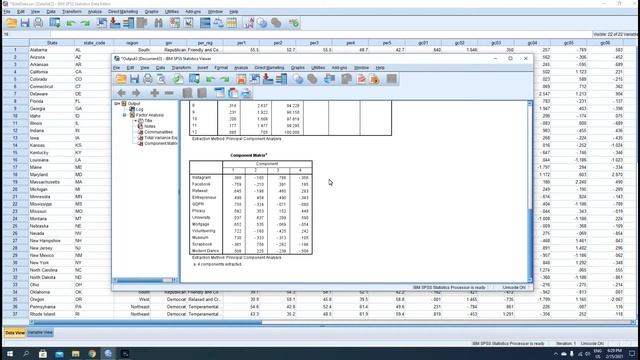The width and height of the screenshot is (640, 360).
Task: Undo in the Viewer toolbar
Action: click(x=210, y=79)
